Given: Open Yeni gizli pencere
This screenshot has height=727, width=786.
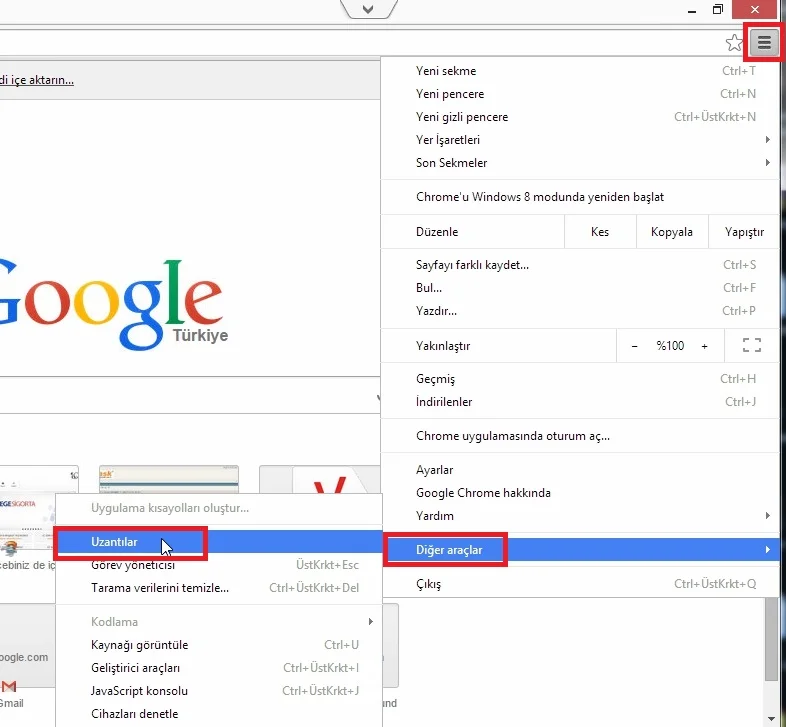Looking at the screenshot, I should click(x=462, y=117).
